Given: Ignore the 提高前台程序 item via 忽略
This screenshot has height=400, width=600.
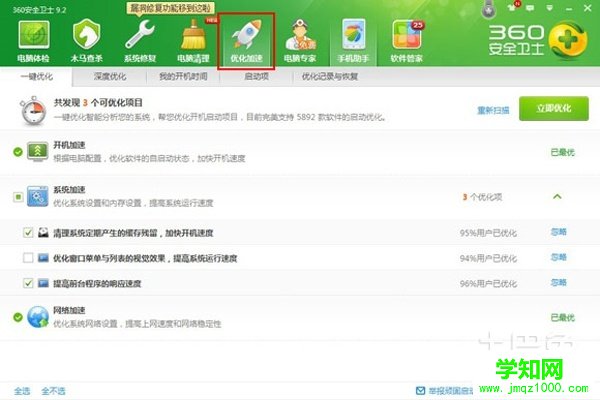Looking at the screenshot, I should coord(558,282).
